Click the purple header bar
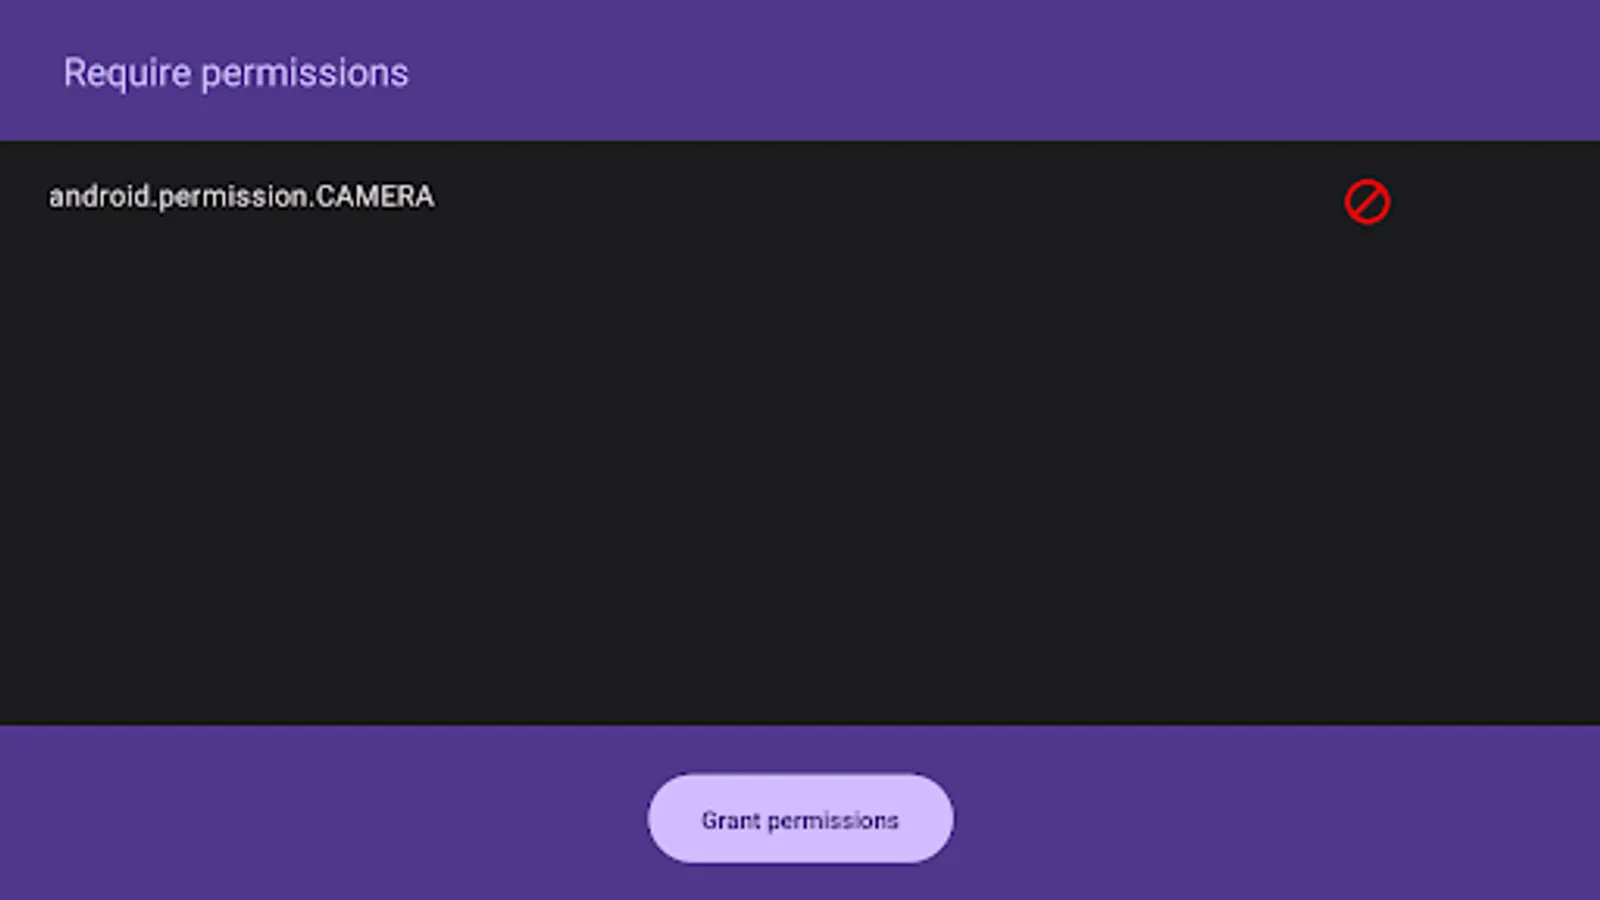 click(1000, 70)
